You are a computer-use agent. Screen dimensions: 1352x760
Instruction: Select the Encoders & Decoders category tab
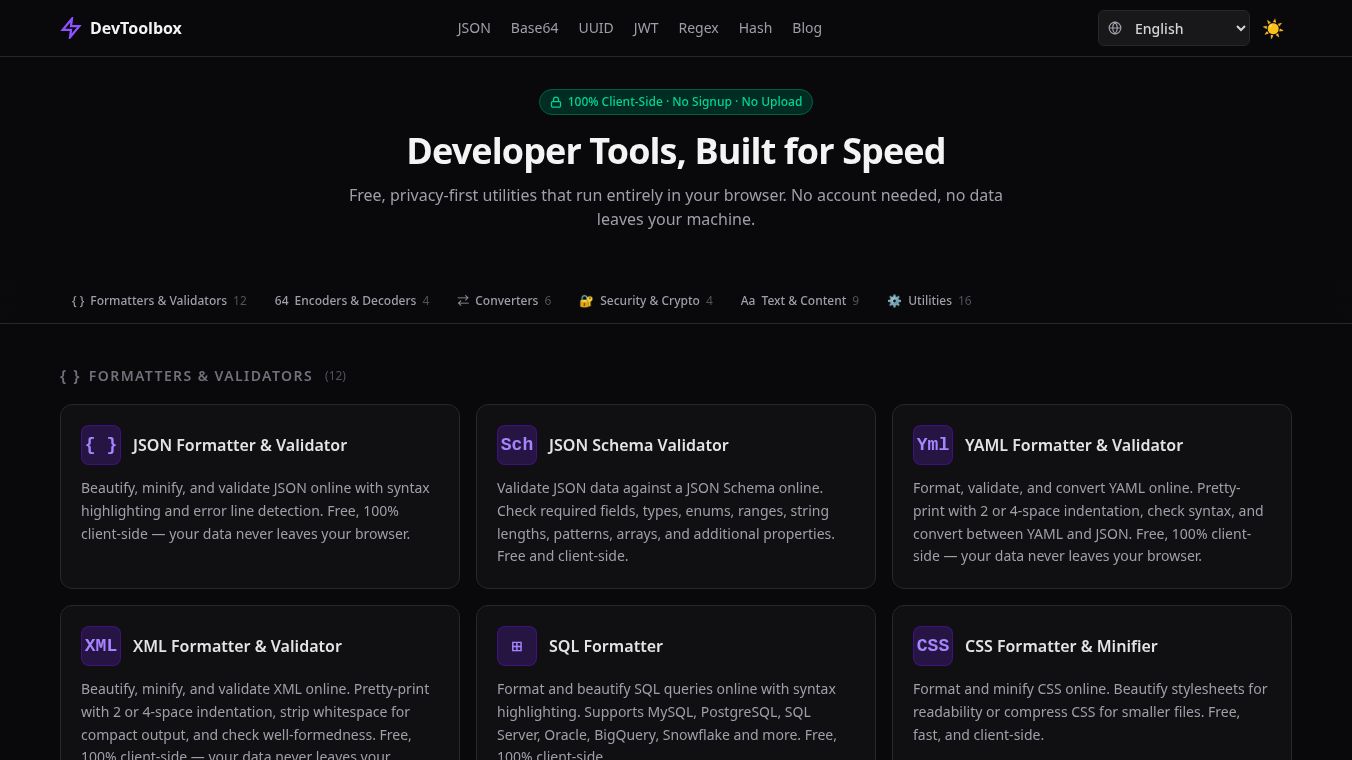pos(352,301)
